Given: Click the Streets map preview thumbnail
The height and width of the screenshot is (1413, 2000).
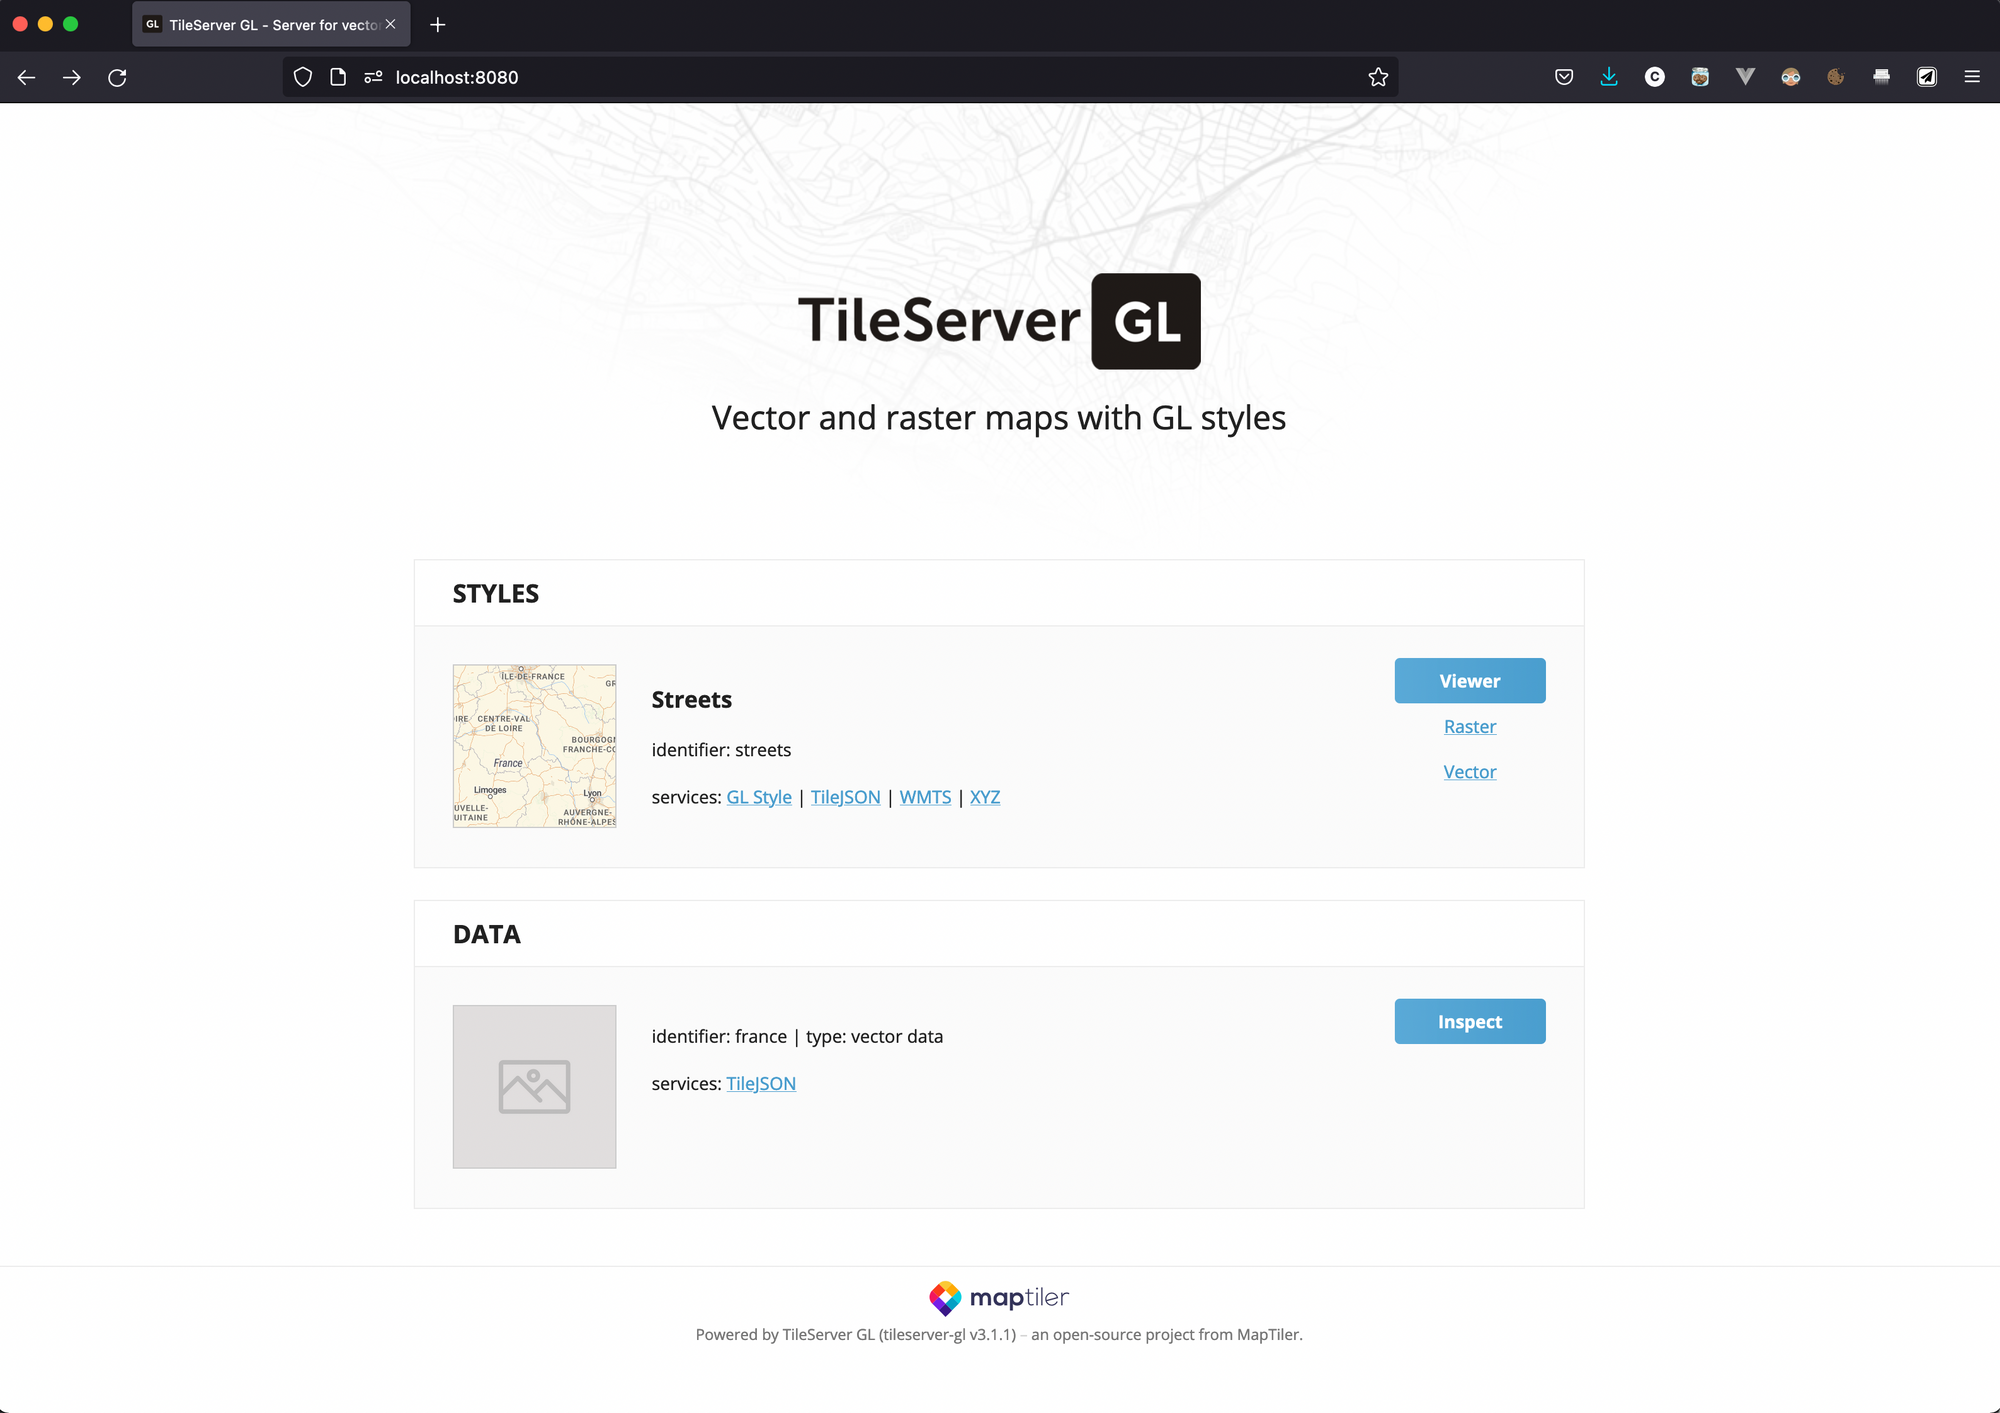Looking at the screenshot, I should 534,746.
